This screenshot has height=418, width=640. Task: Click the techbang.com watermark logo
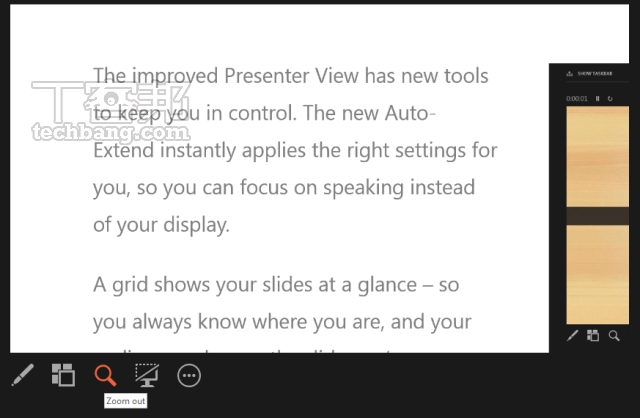[x=111, y=111]
